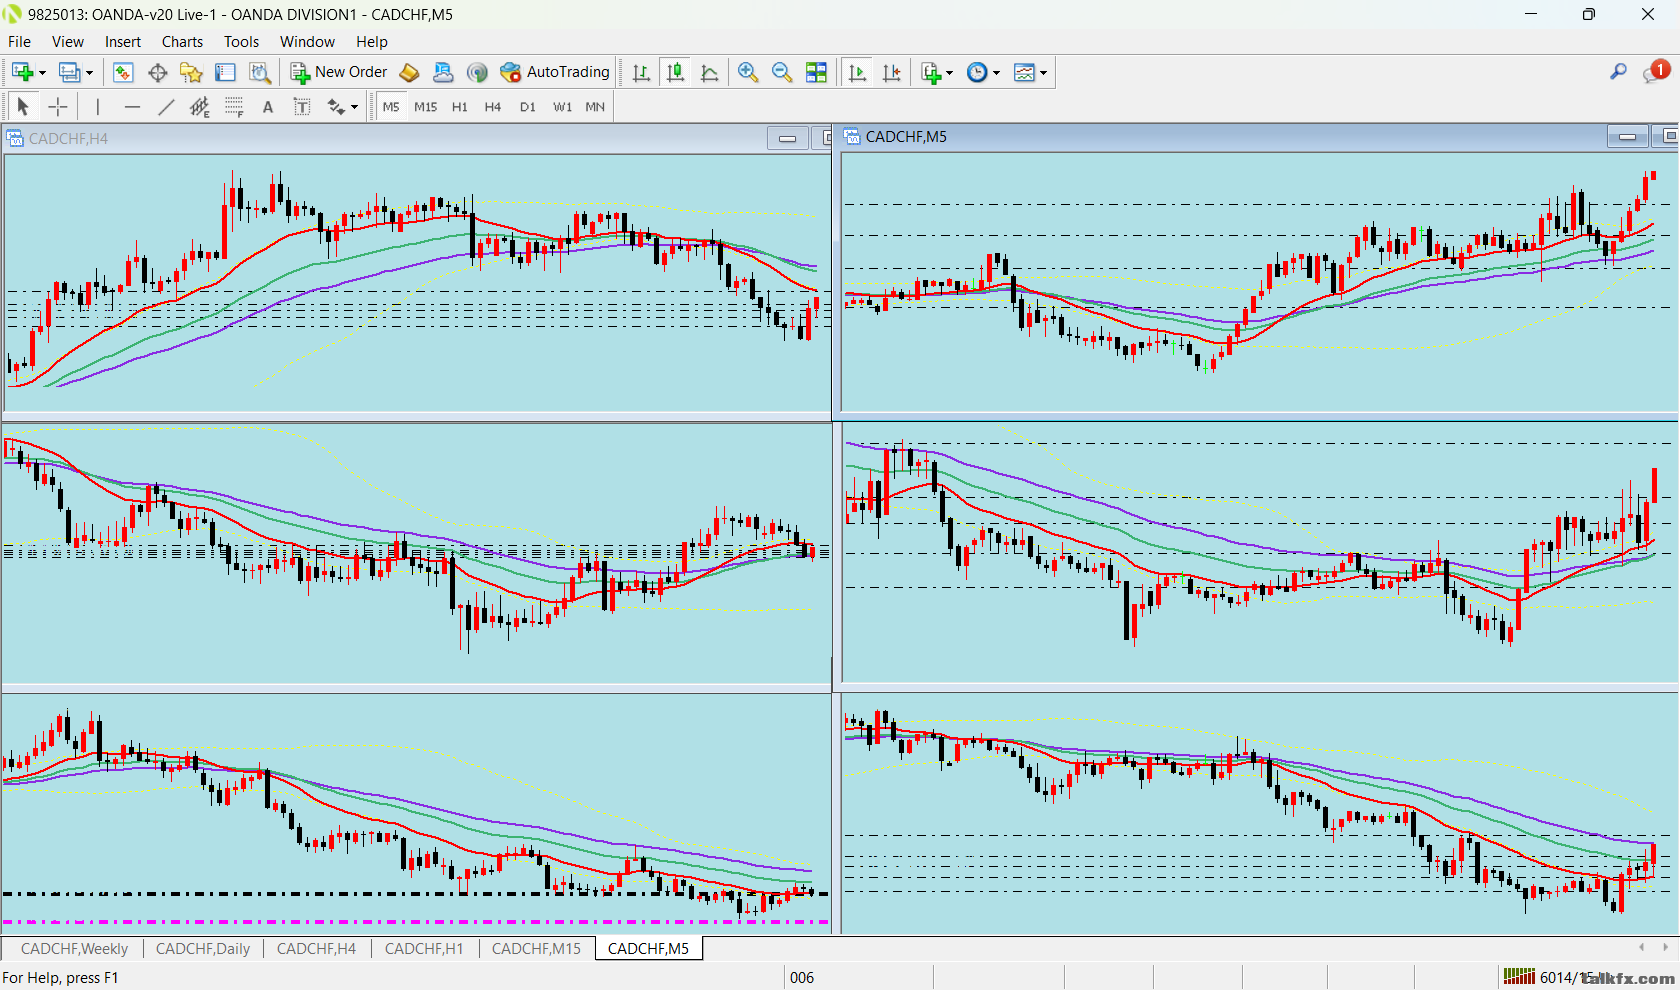Show the Terminal panel icon
Viewport: 1680px width, 990px height.
226,72
